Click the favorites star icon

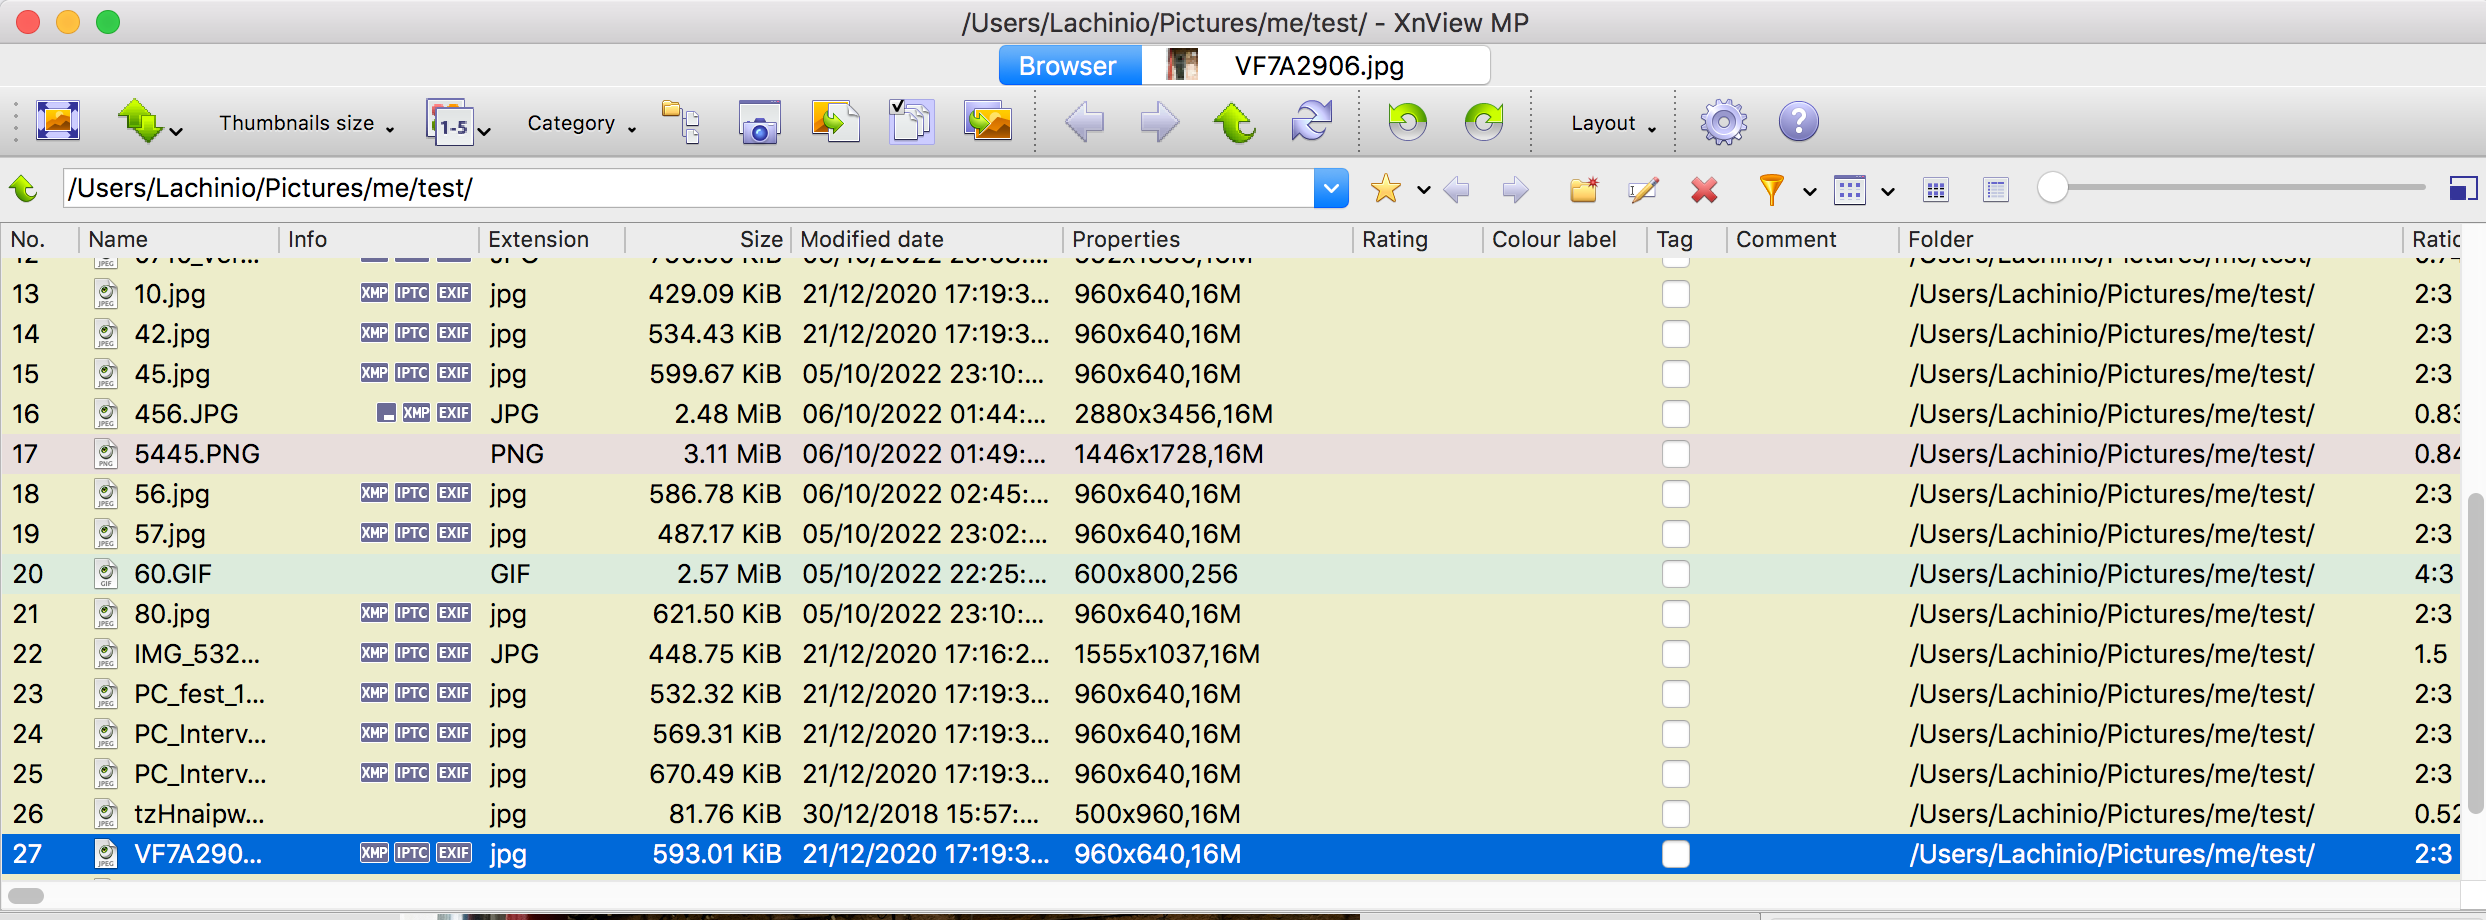1386,188
